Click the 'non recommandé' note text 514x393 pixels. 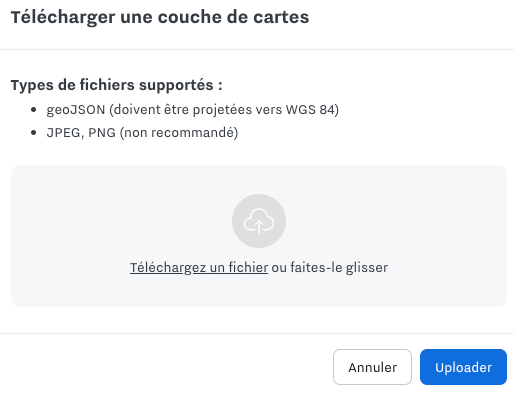(179, 133)
